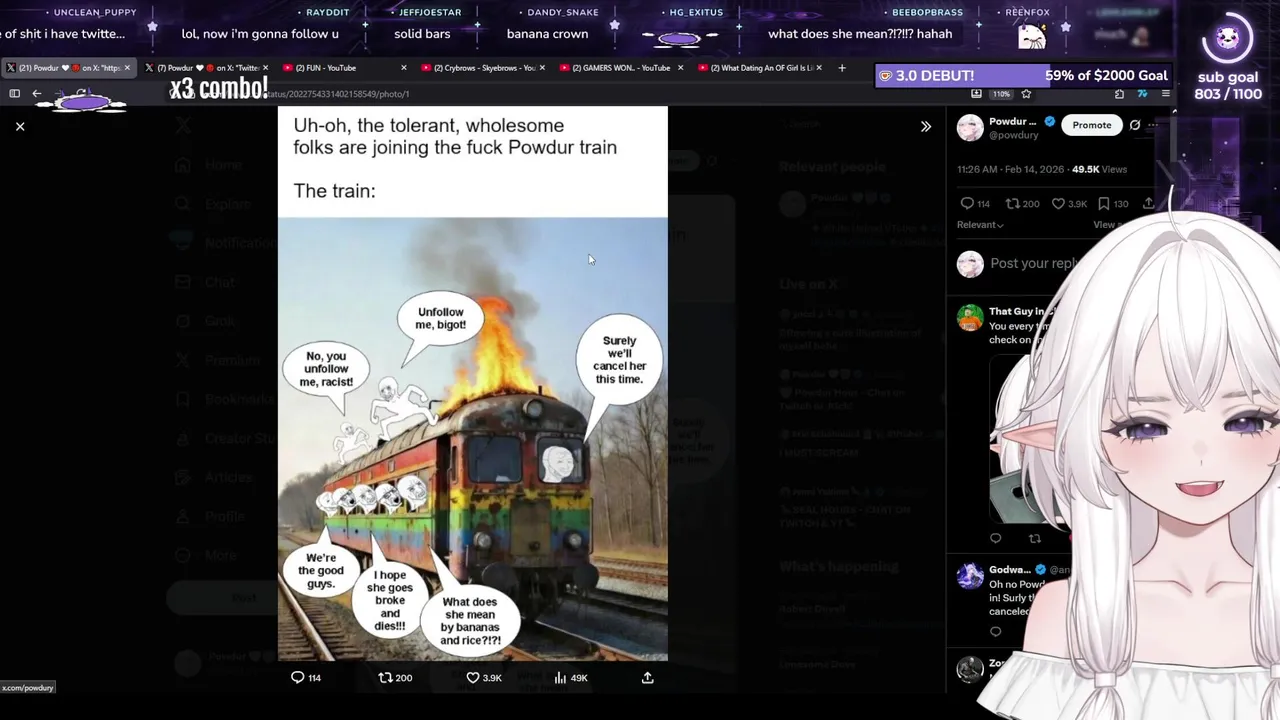Screen dimensions: 1280x720
Task: Repost That Guy's comment
Action: coord(1034,538)
